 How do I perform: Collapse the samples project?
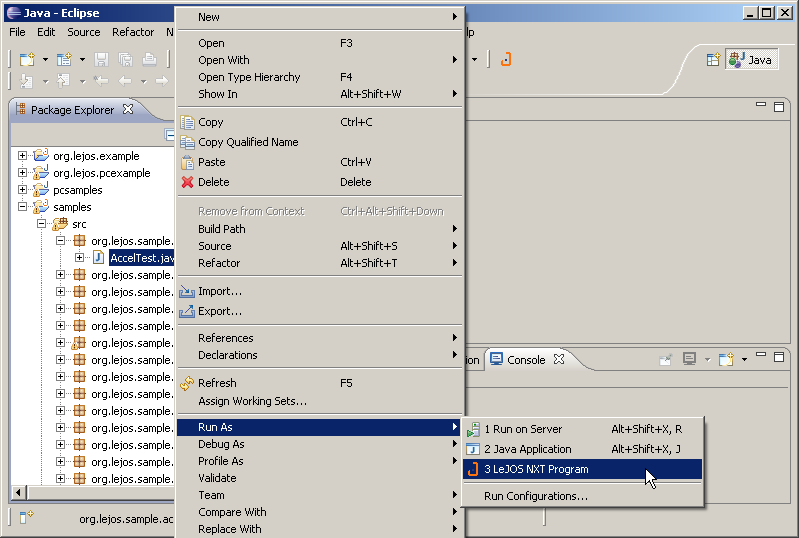pyautogui.click(x=22, y=207)
